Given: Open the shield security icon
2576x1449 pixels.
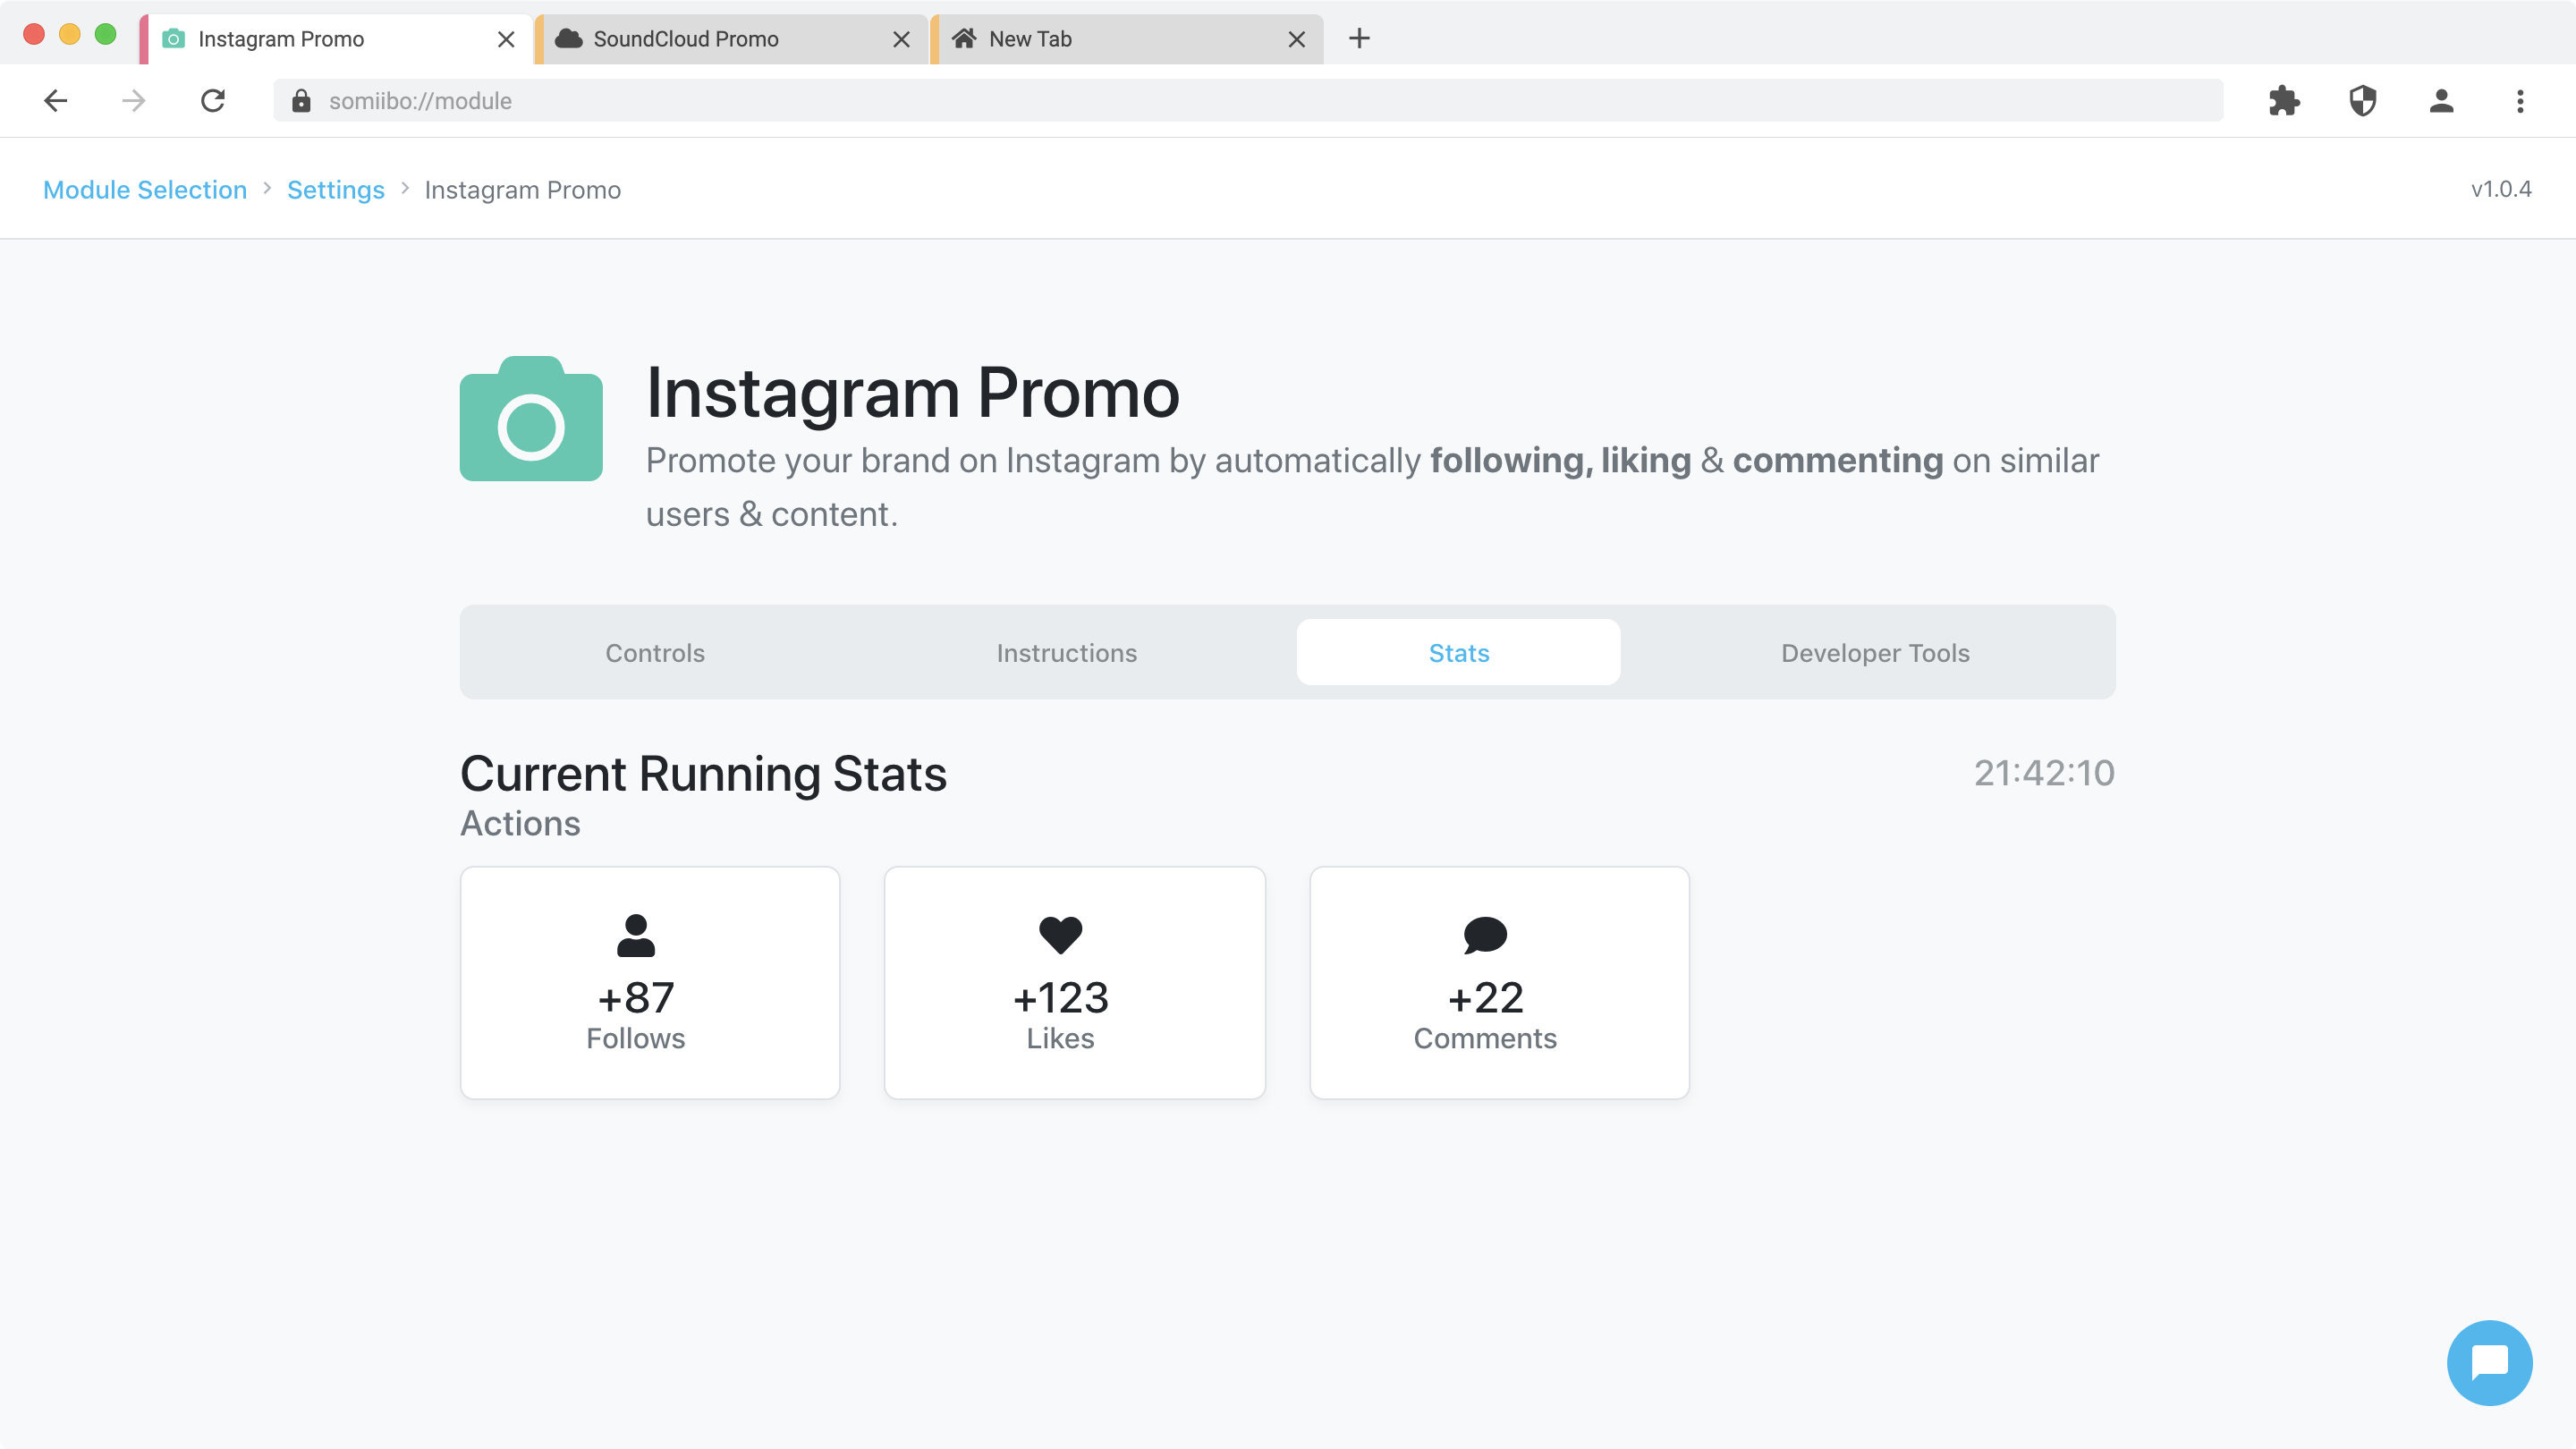Looking at the screenshot, I should click(2362, 101).
